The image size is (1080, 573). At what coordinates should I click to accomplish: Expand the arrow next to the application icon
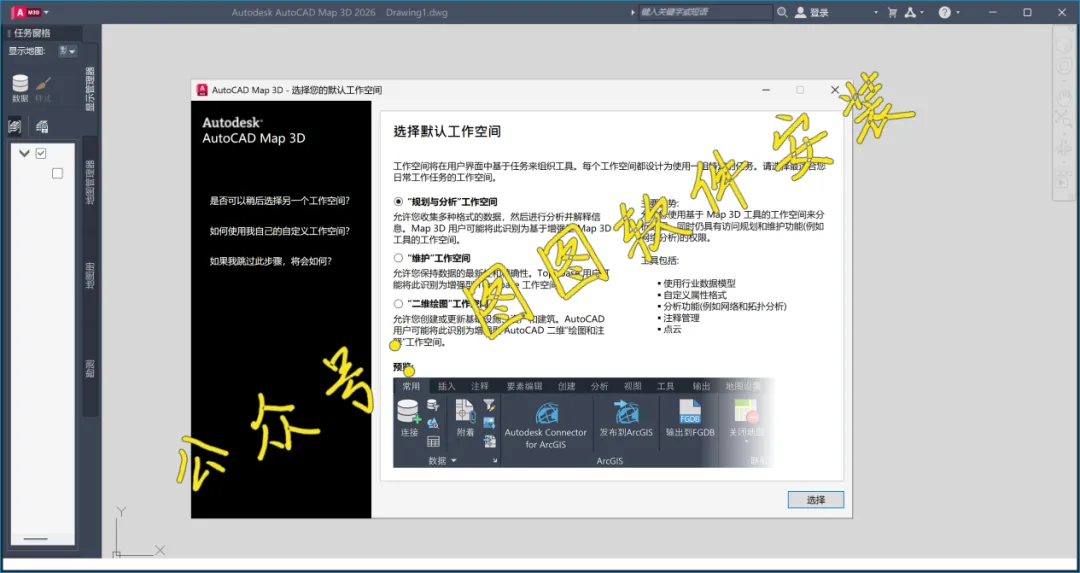[x=47, y=12]
